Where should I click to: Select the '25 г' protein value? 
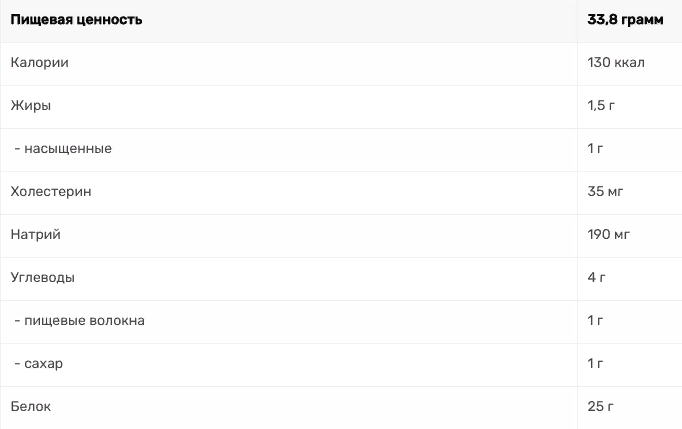[600, 406]
